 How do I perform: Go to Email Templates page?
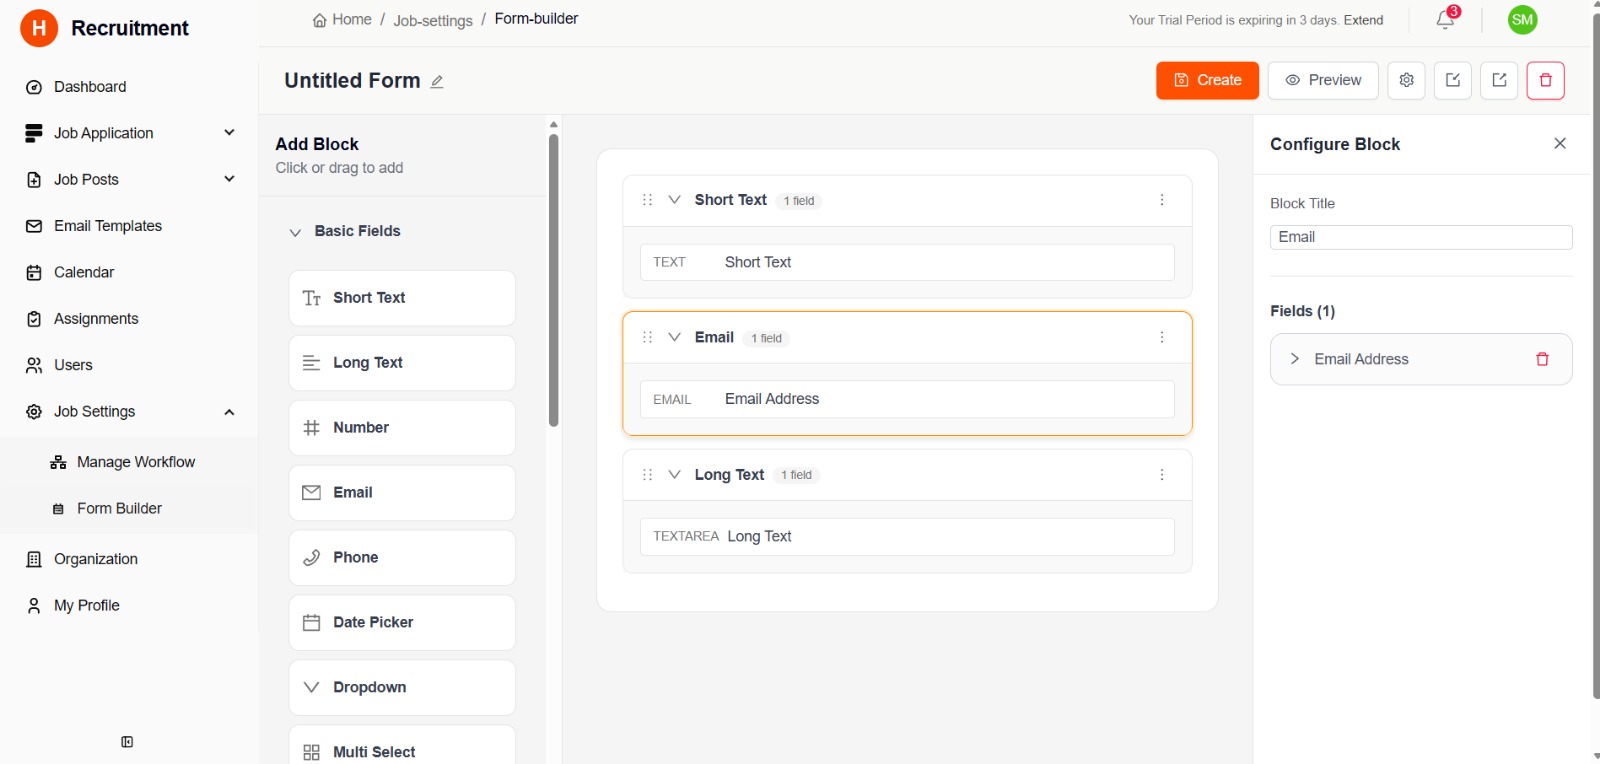click(x=107, y=226)
